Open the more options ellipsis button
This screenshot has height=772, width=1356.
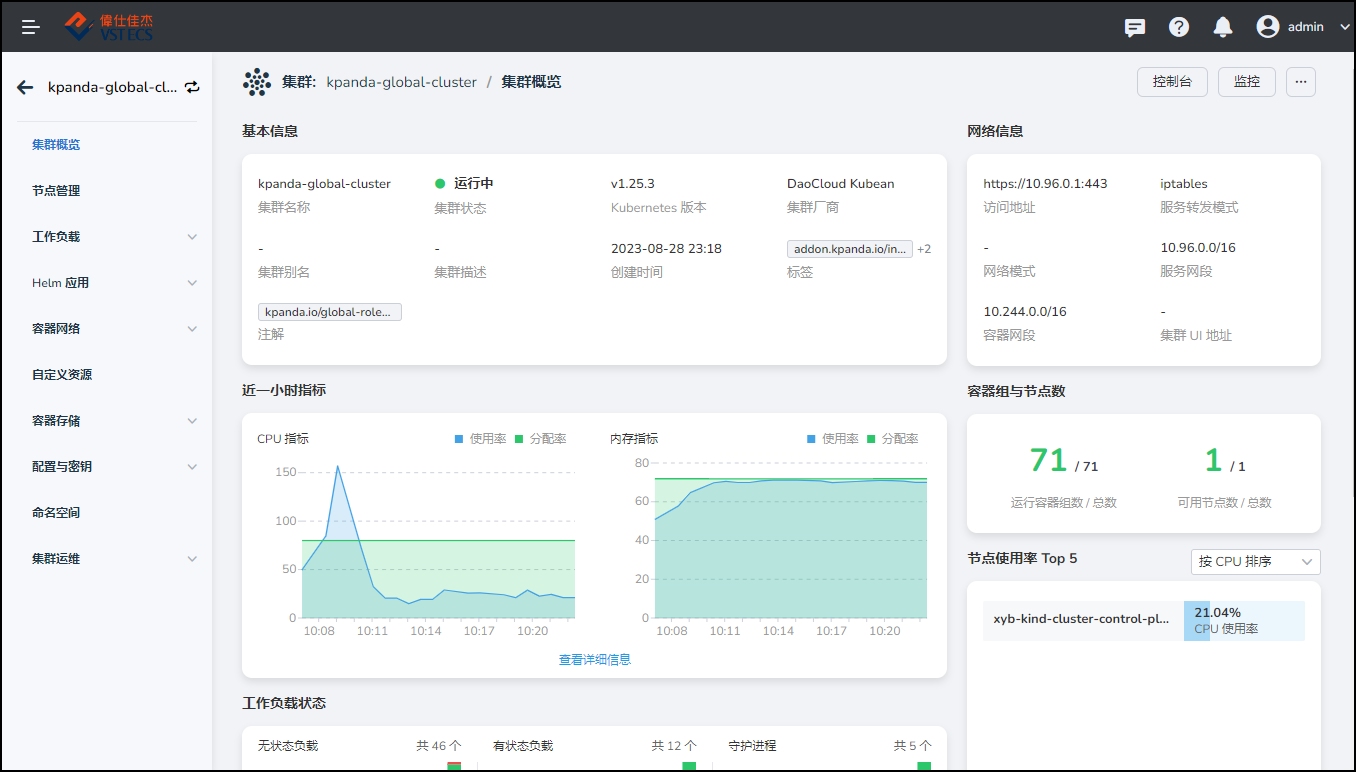tap(1301, 82)
